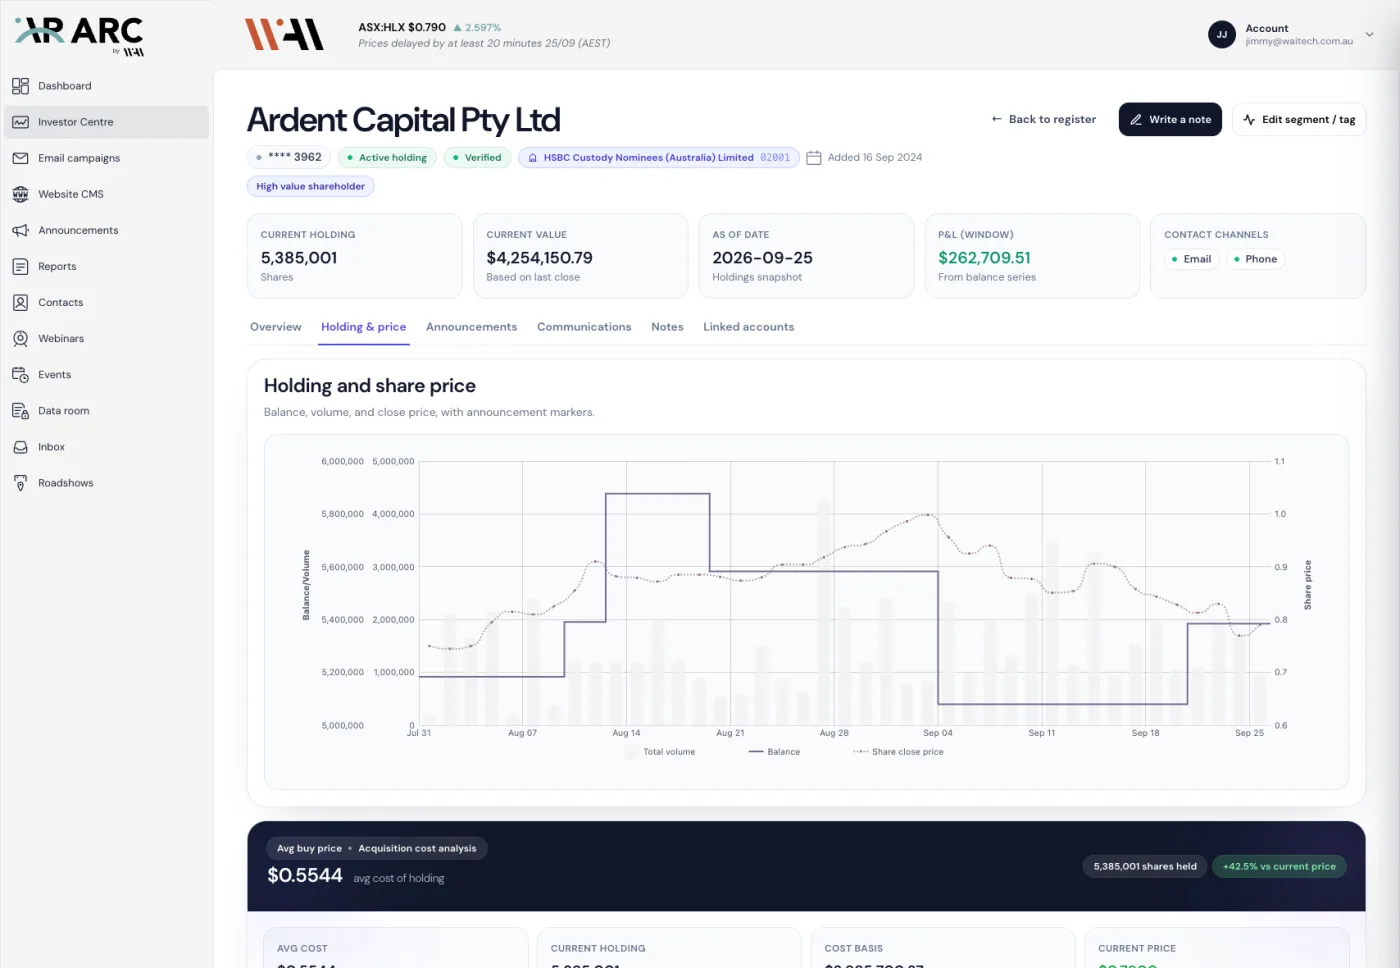
Task: Toggle Share close price legend entry
Action: [898, 752]
